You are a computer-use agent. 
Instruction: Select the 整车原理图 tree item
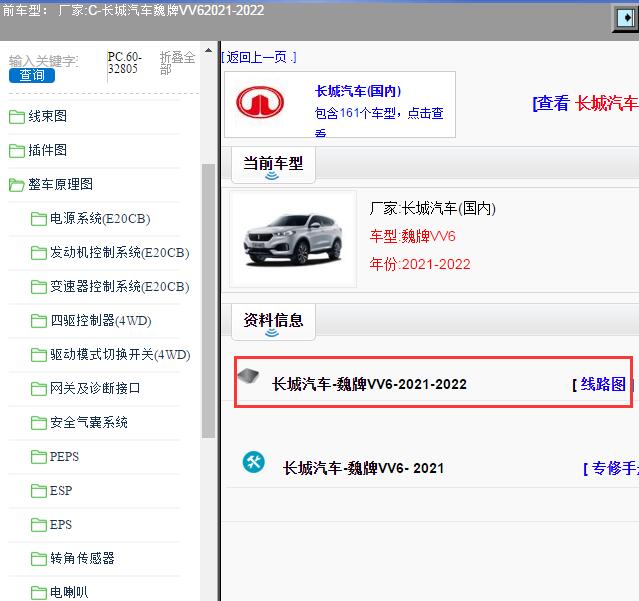coord(60,185)
